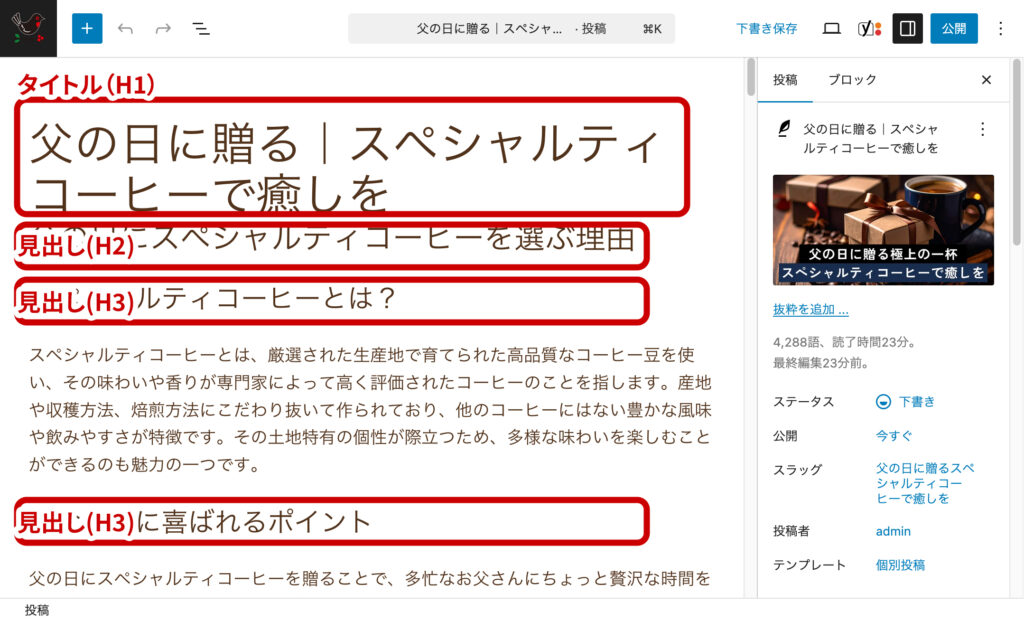Change the author admin
1024x622 pixels.
pos(893,531)
